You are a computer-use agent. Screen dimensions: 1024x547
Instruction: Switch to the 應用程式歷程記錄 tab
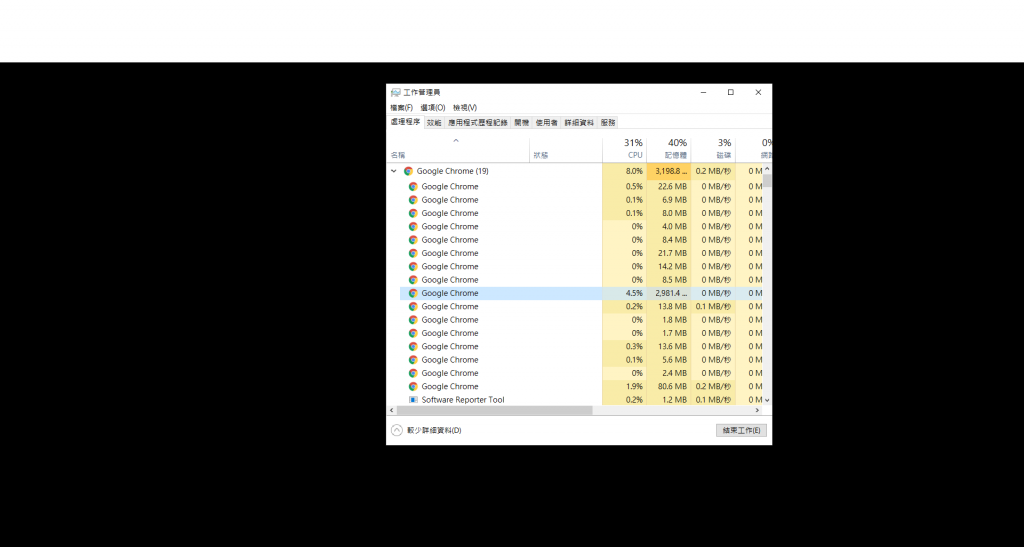click(477, 123)
